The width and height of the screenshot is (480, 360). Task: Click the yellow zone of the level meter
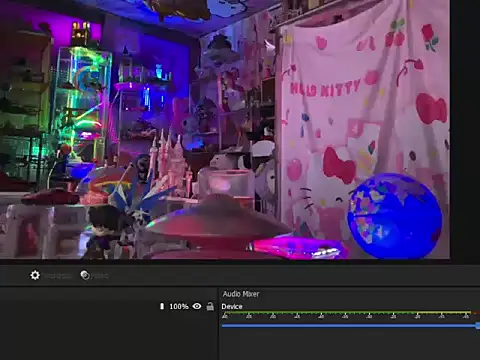(444, 313)
